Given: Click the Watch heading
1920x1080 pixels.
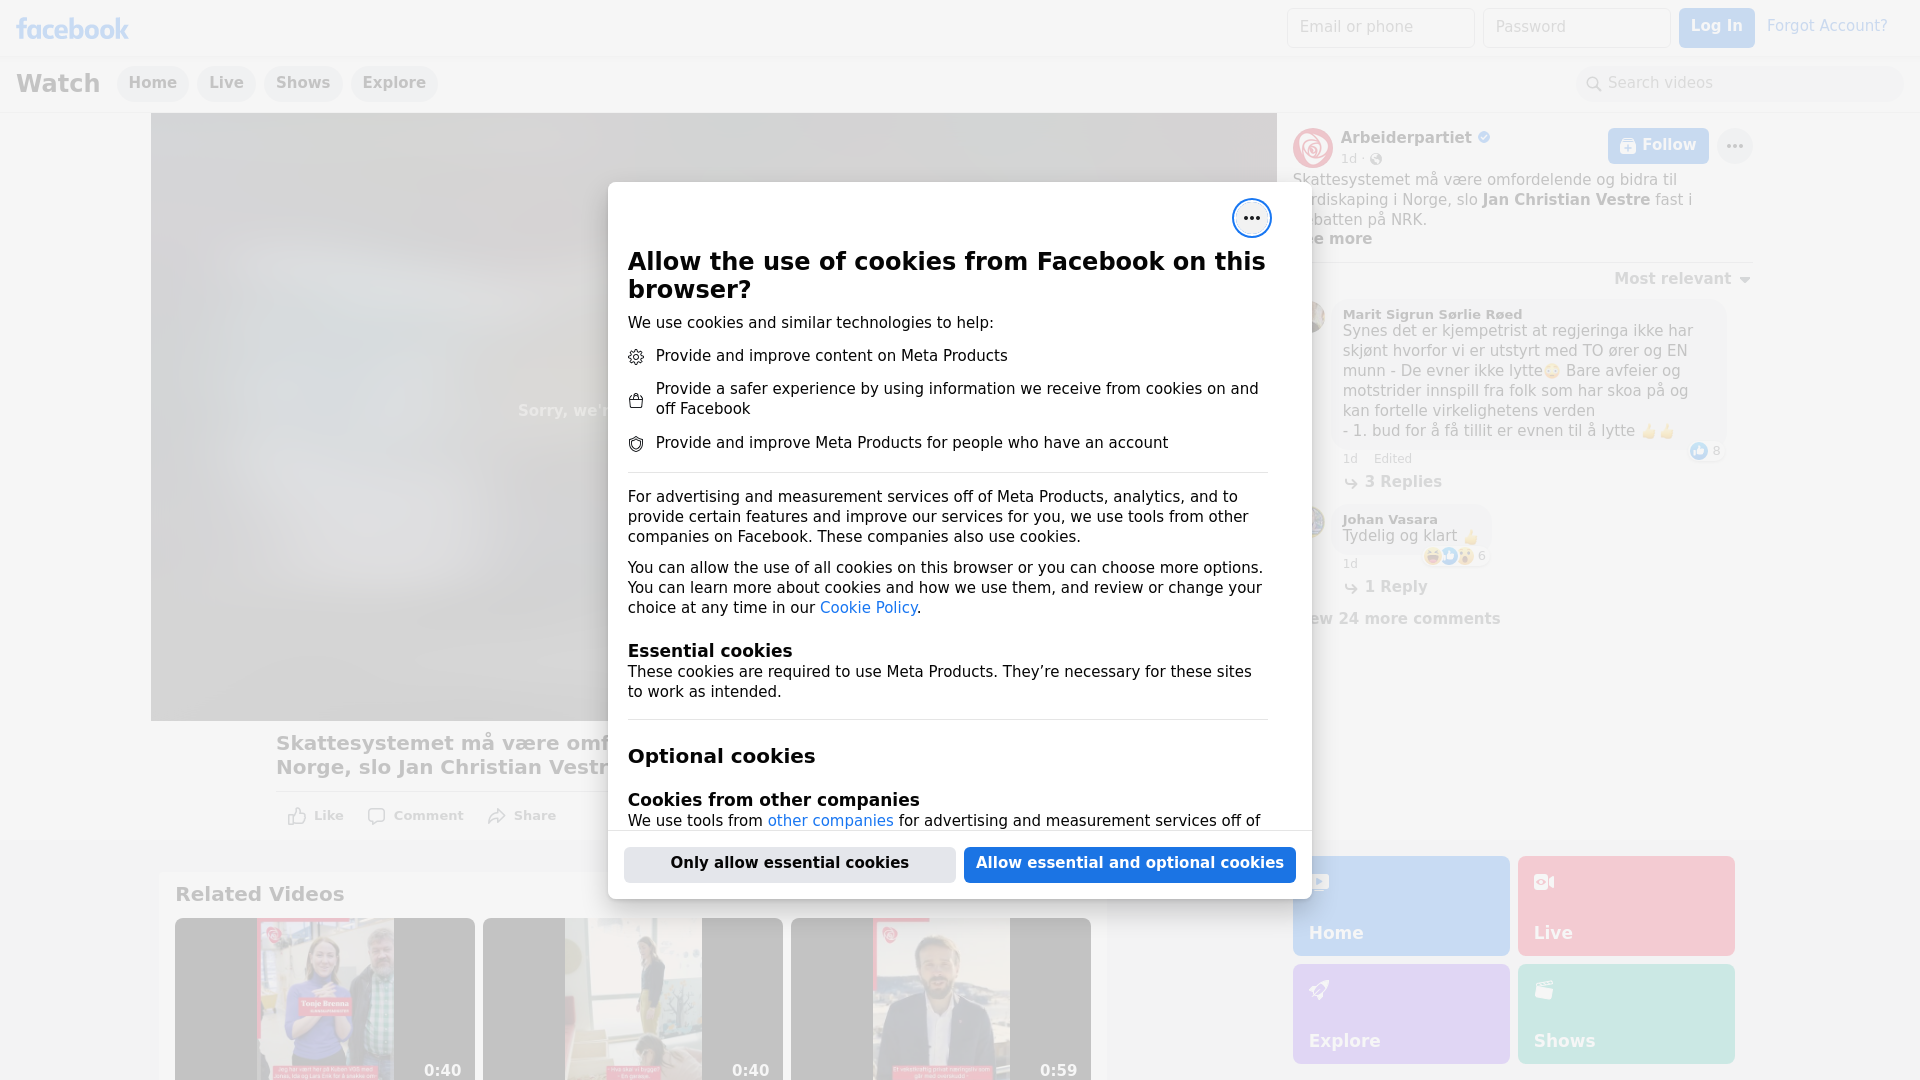Looking at the screenshot, I should click(58, 83).
